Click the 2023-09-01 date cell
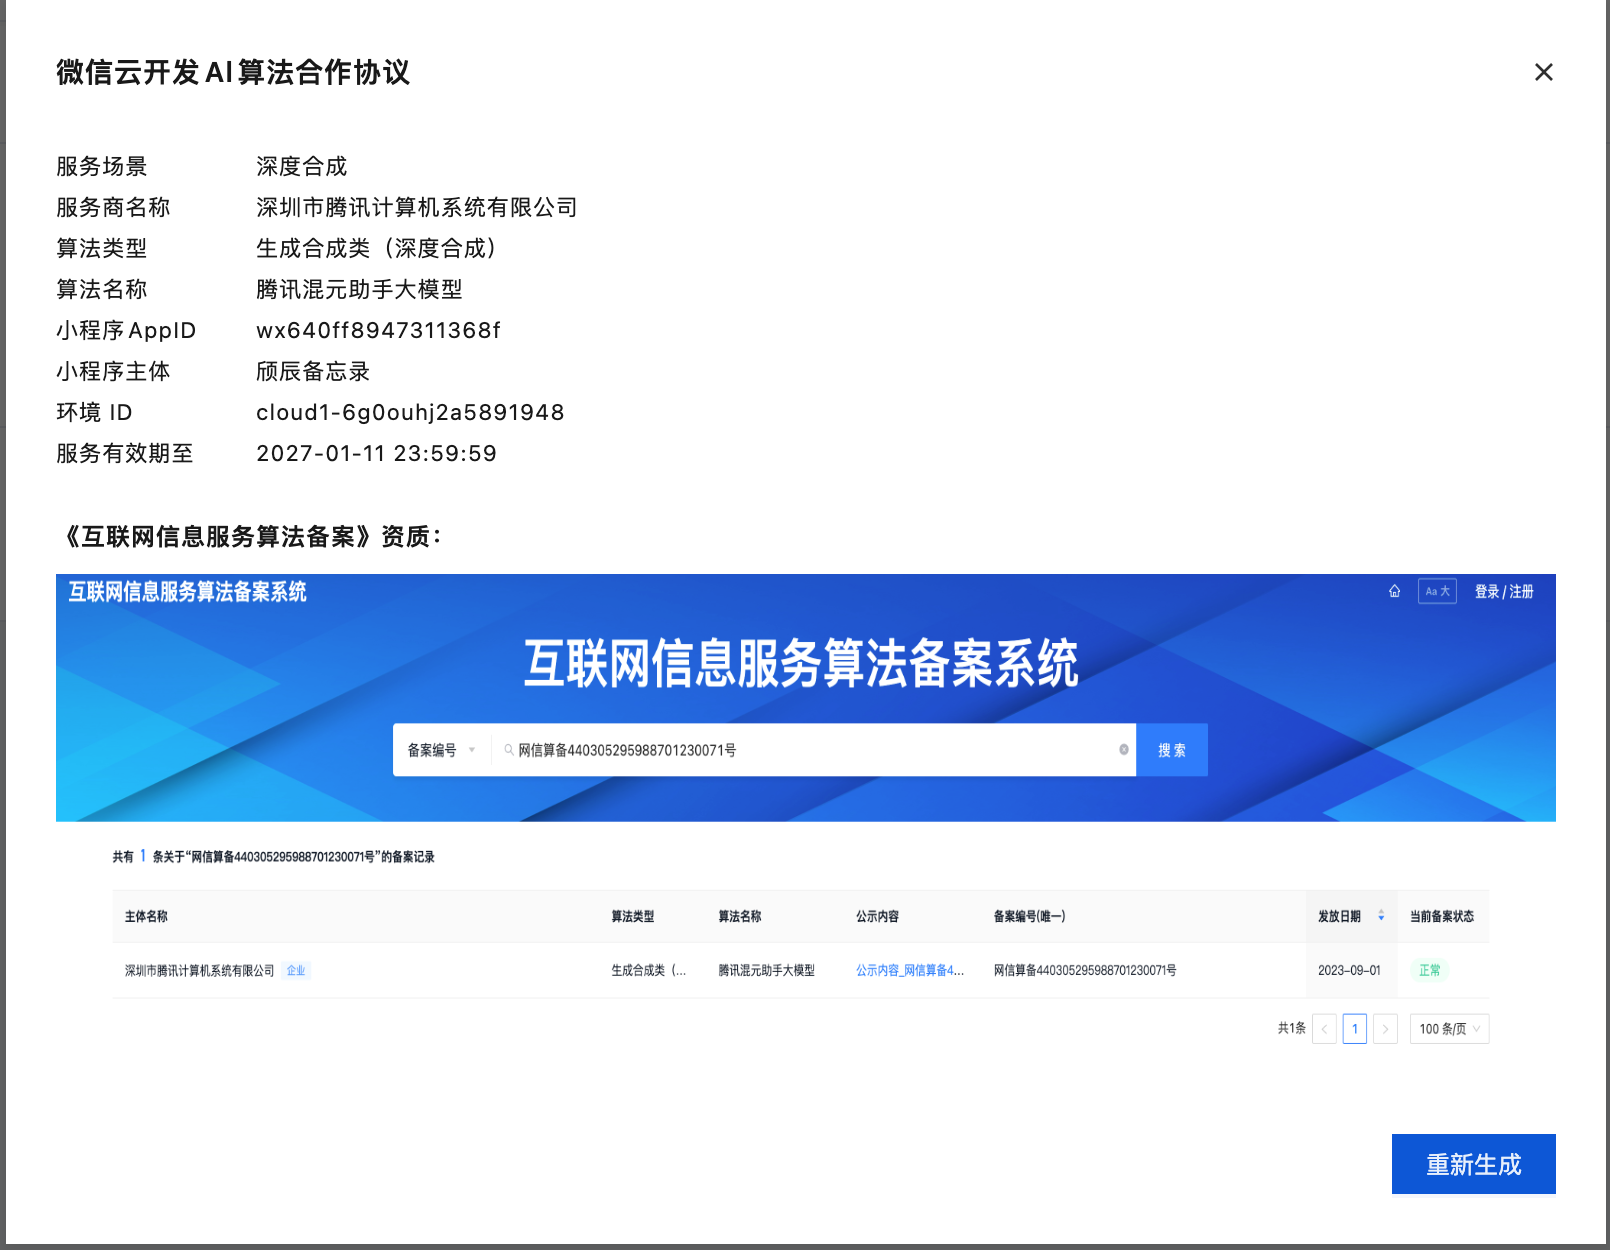The image size is (1610, 1250). pyautogui.click(x=1349, y=970)
